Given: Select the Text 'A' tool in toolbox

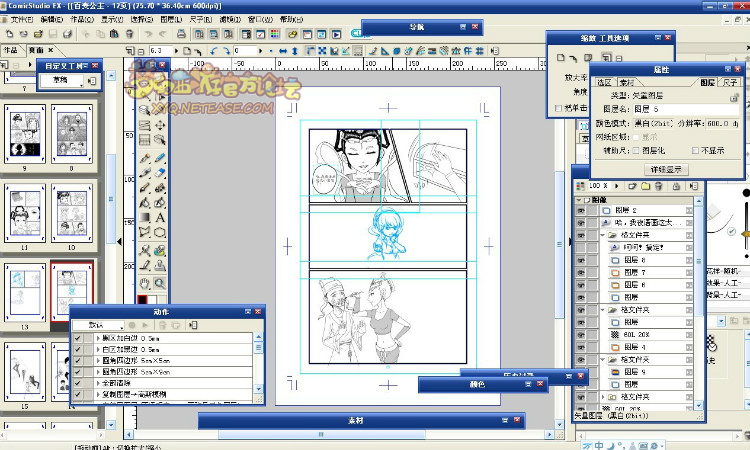Looking at the screenshot, I should point(160,217).
